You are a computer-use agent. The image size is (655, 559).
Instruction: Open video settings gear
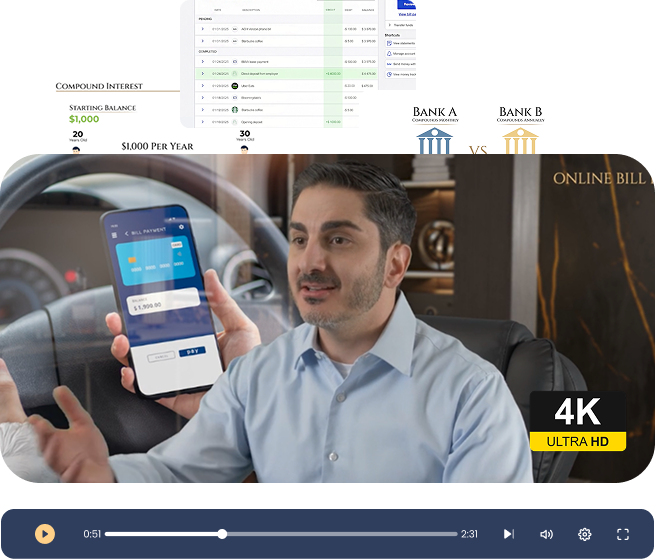[585, 534]
